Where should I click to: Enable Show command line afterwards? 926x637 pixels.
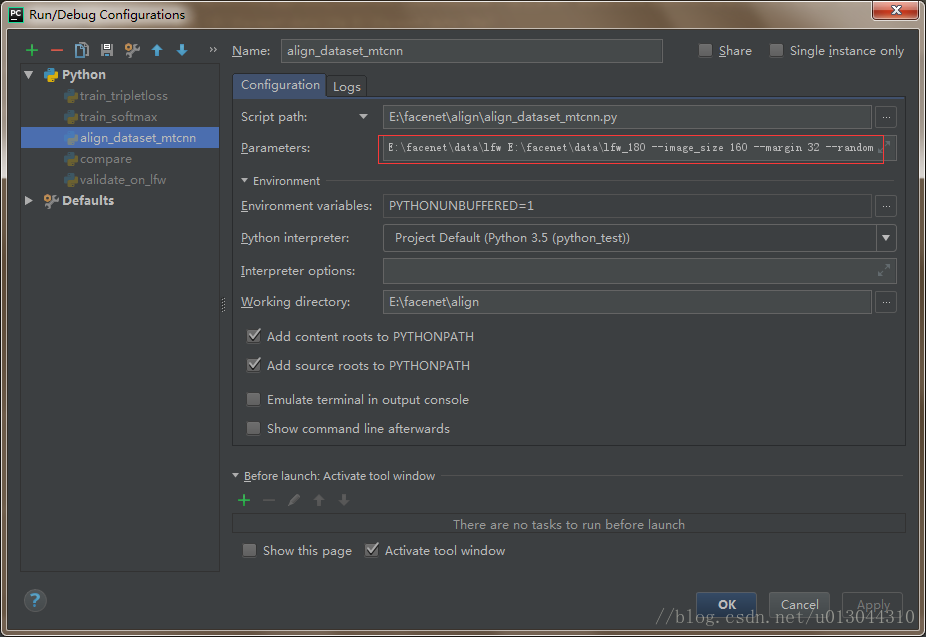point(253,429)
